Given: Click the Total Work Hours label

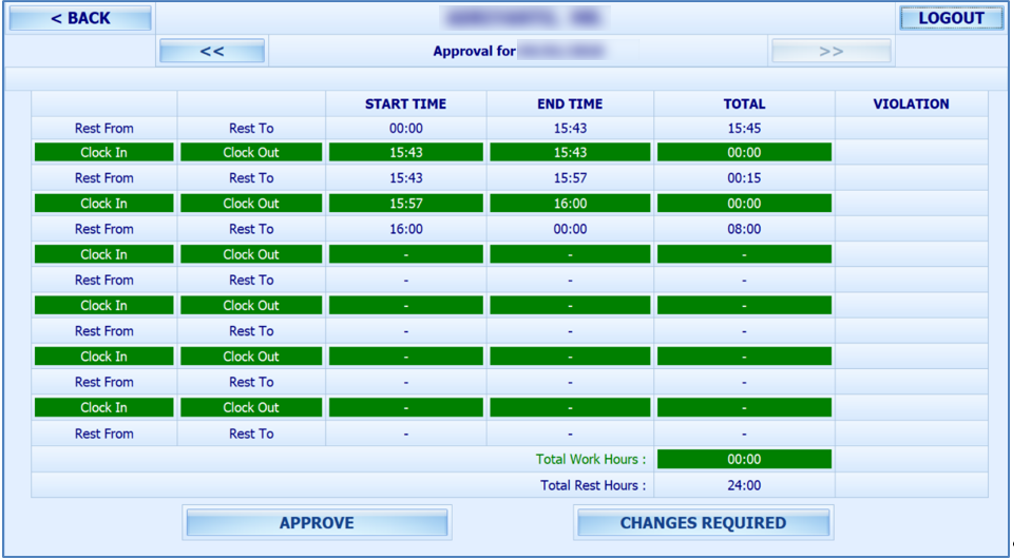Looking at the screenshot, I should click(x=590, y=459).
